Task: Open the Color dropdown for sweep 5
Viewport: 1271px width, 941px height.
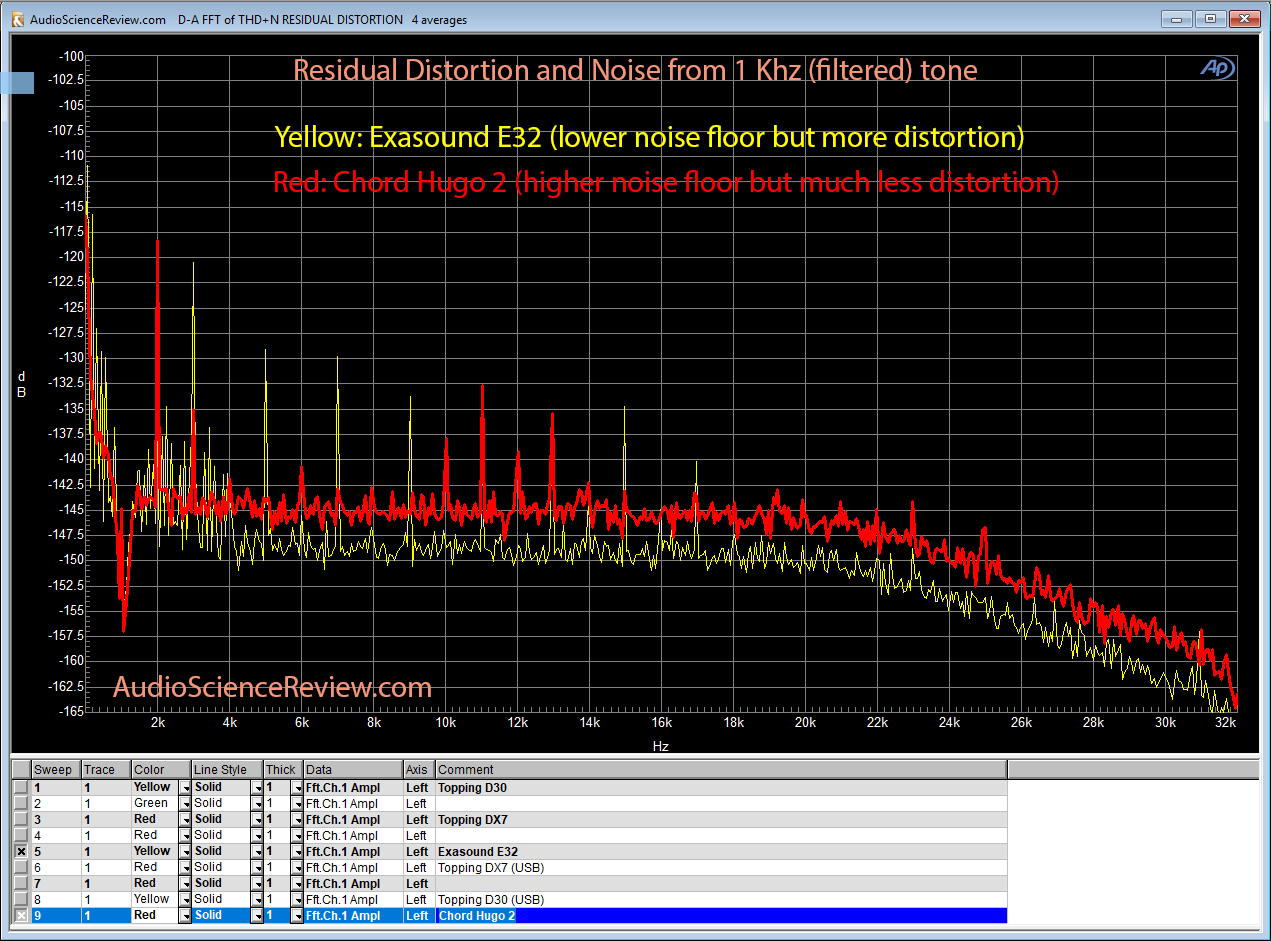Action: (x=185, y=851)
